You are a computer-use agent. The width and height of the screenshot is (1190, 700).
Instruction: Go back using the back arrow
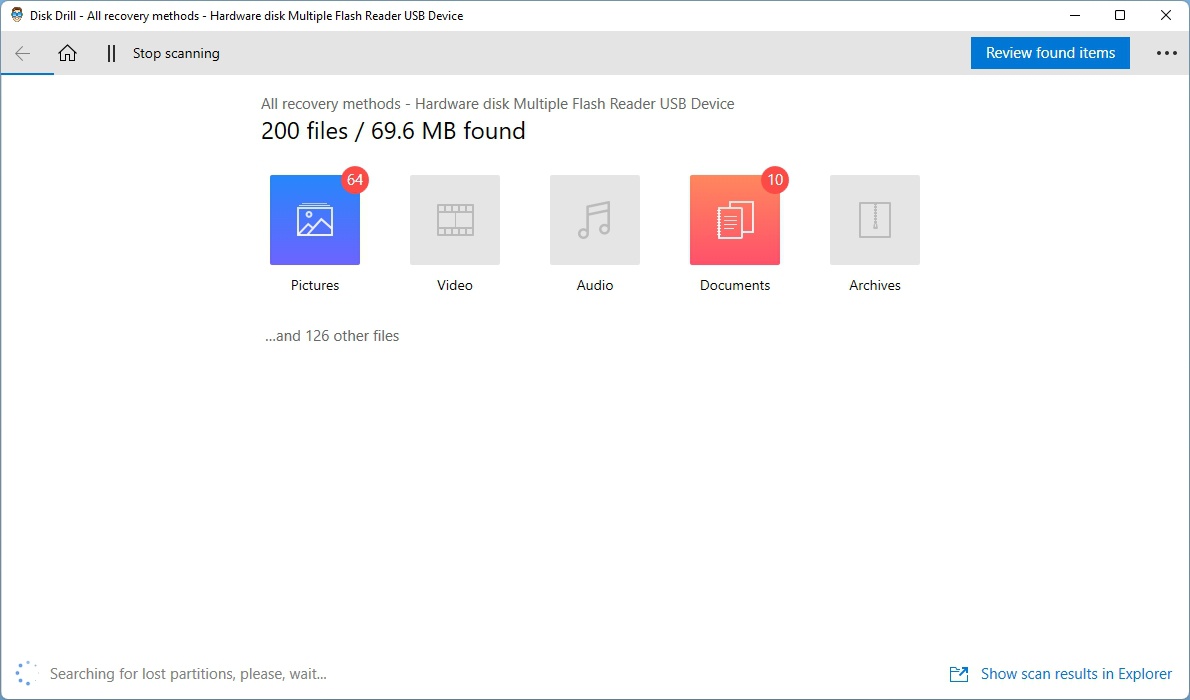tap(23, 53)
